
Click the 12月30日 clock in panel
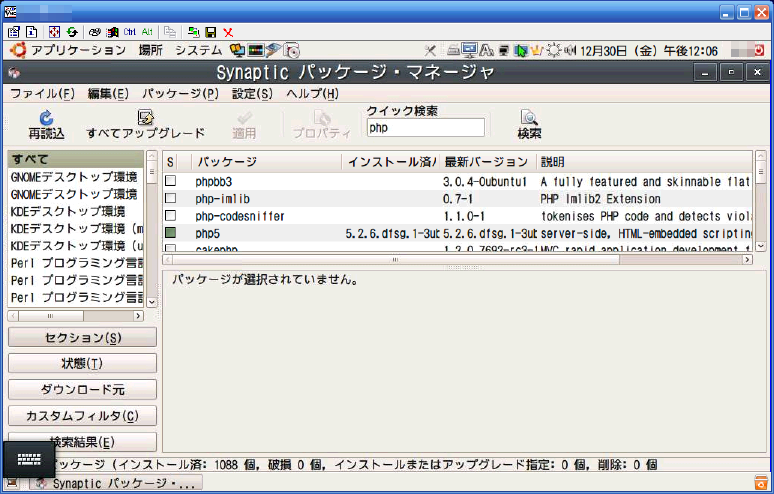[x=649, y=51]
